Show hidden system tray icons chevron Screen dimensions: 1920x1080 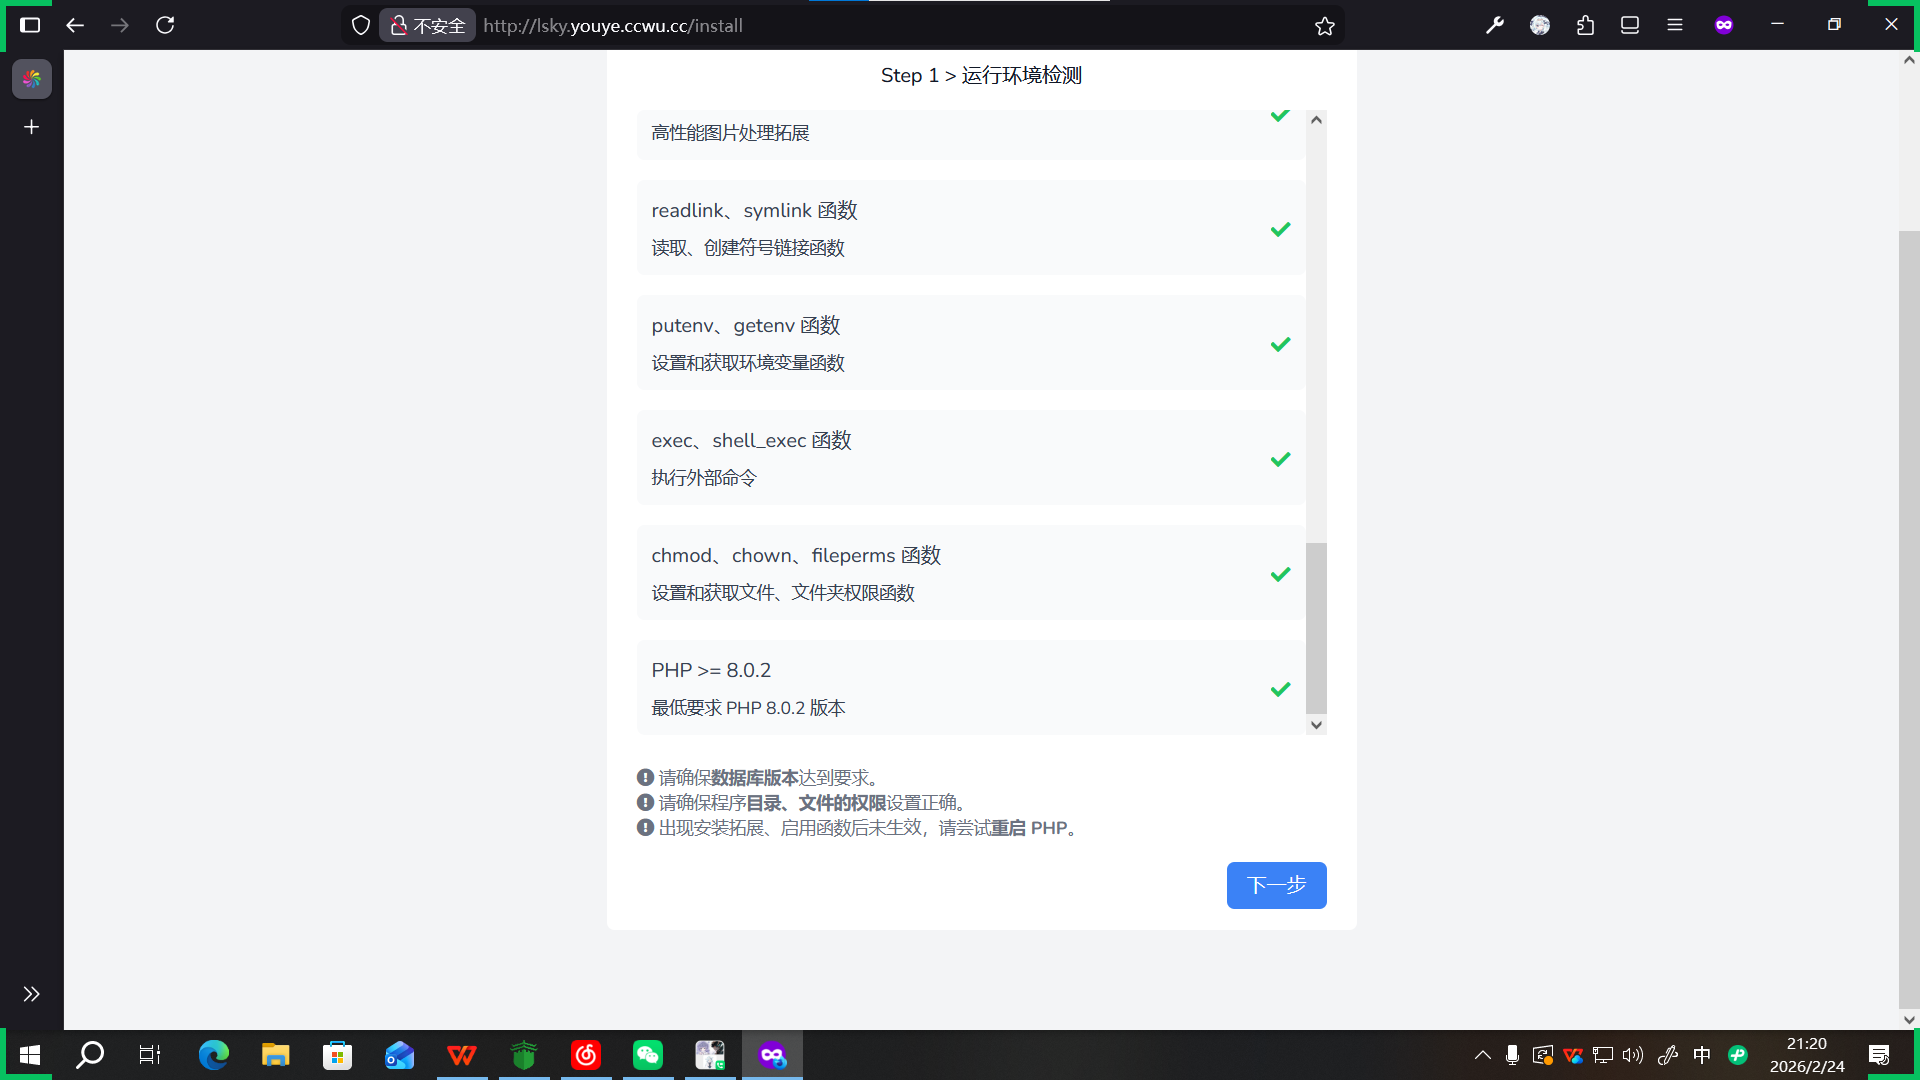pyautogui.click(x=1482, y=1055)
